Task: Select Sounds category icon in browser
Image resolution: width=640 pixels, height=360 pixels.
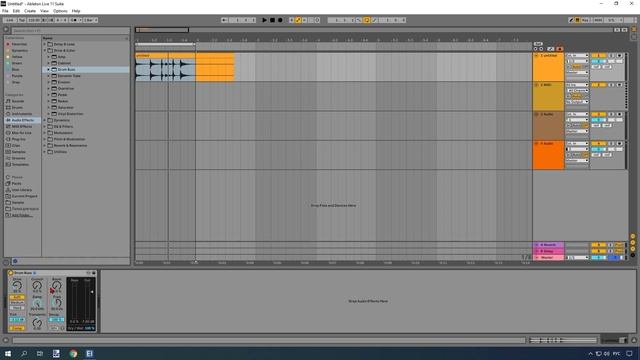Action: point(8,101)
